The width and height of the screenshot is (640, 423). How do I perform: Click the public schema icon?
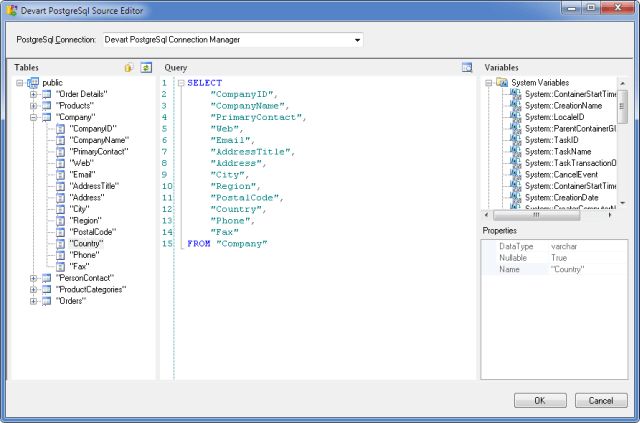coord(33,83)
